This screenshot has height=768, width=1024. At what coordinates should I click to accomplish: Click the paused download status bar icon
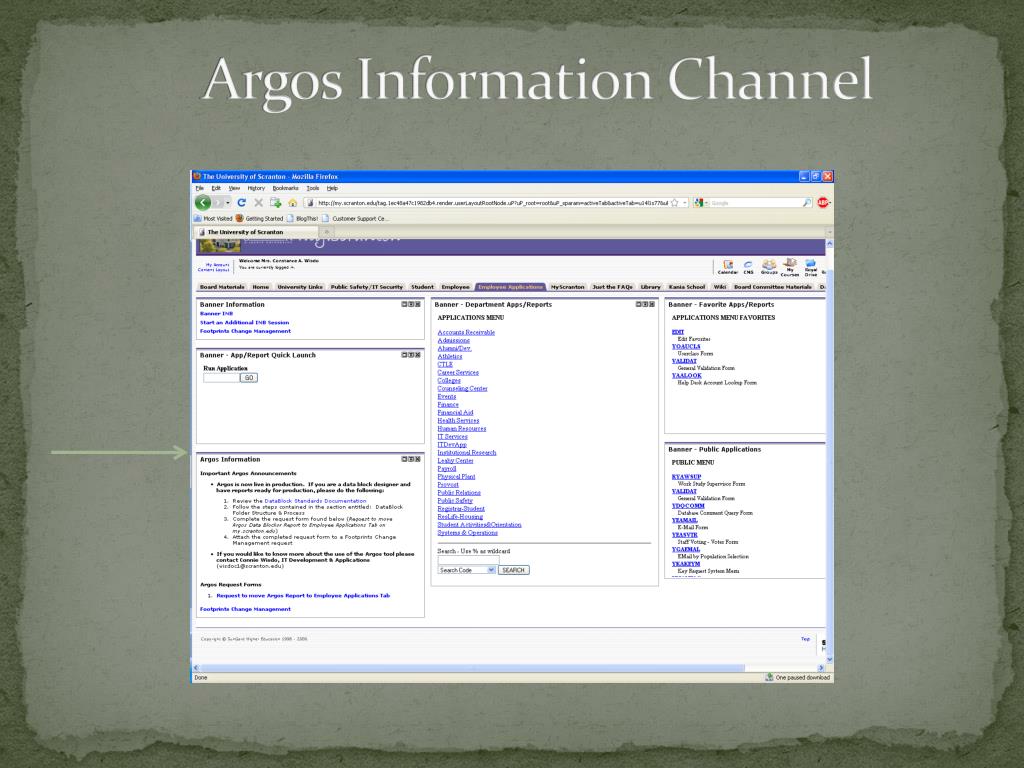(769, 677)
